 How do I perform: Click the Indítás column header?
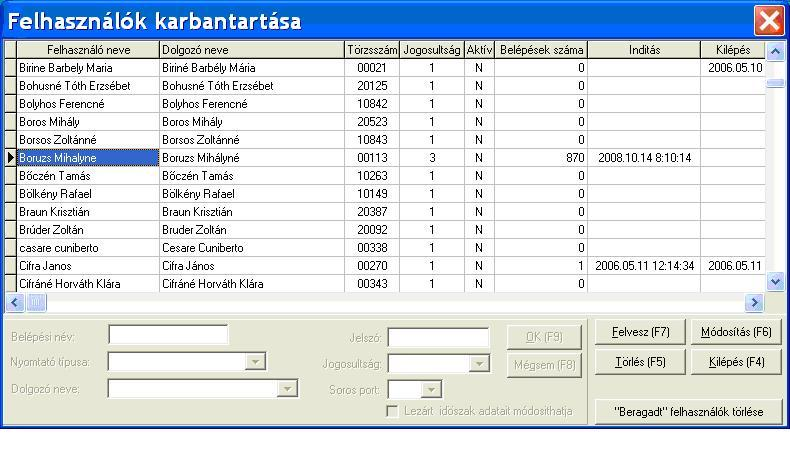pyautogui.click(x=644, y=50)
